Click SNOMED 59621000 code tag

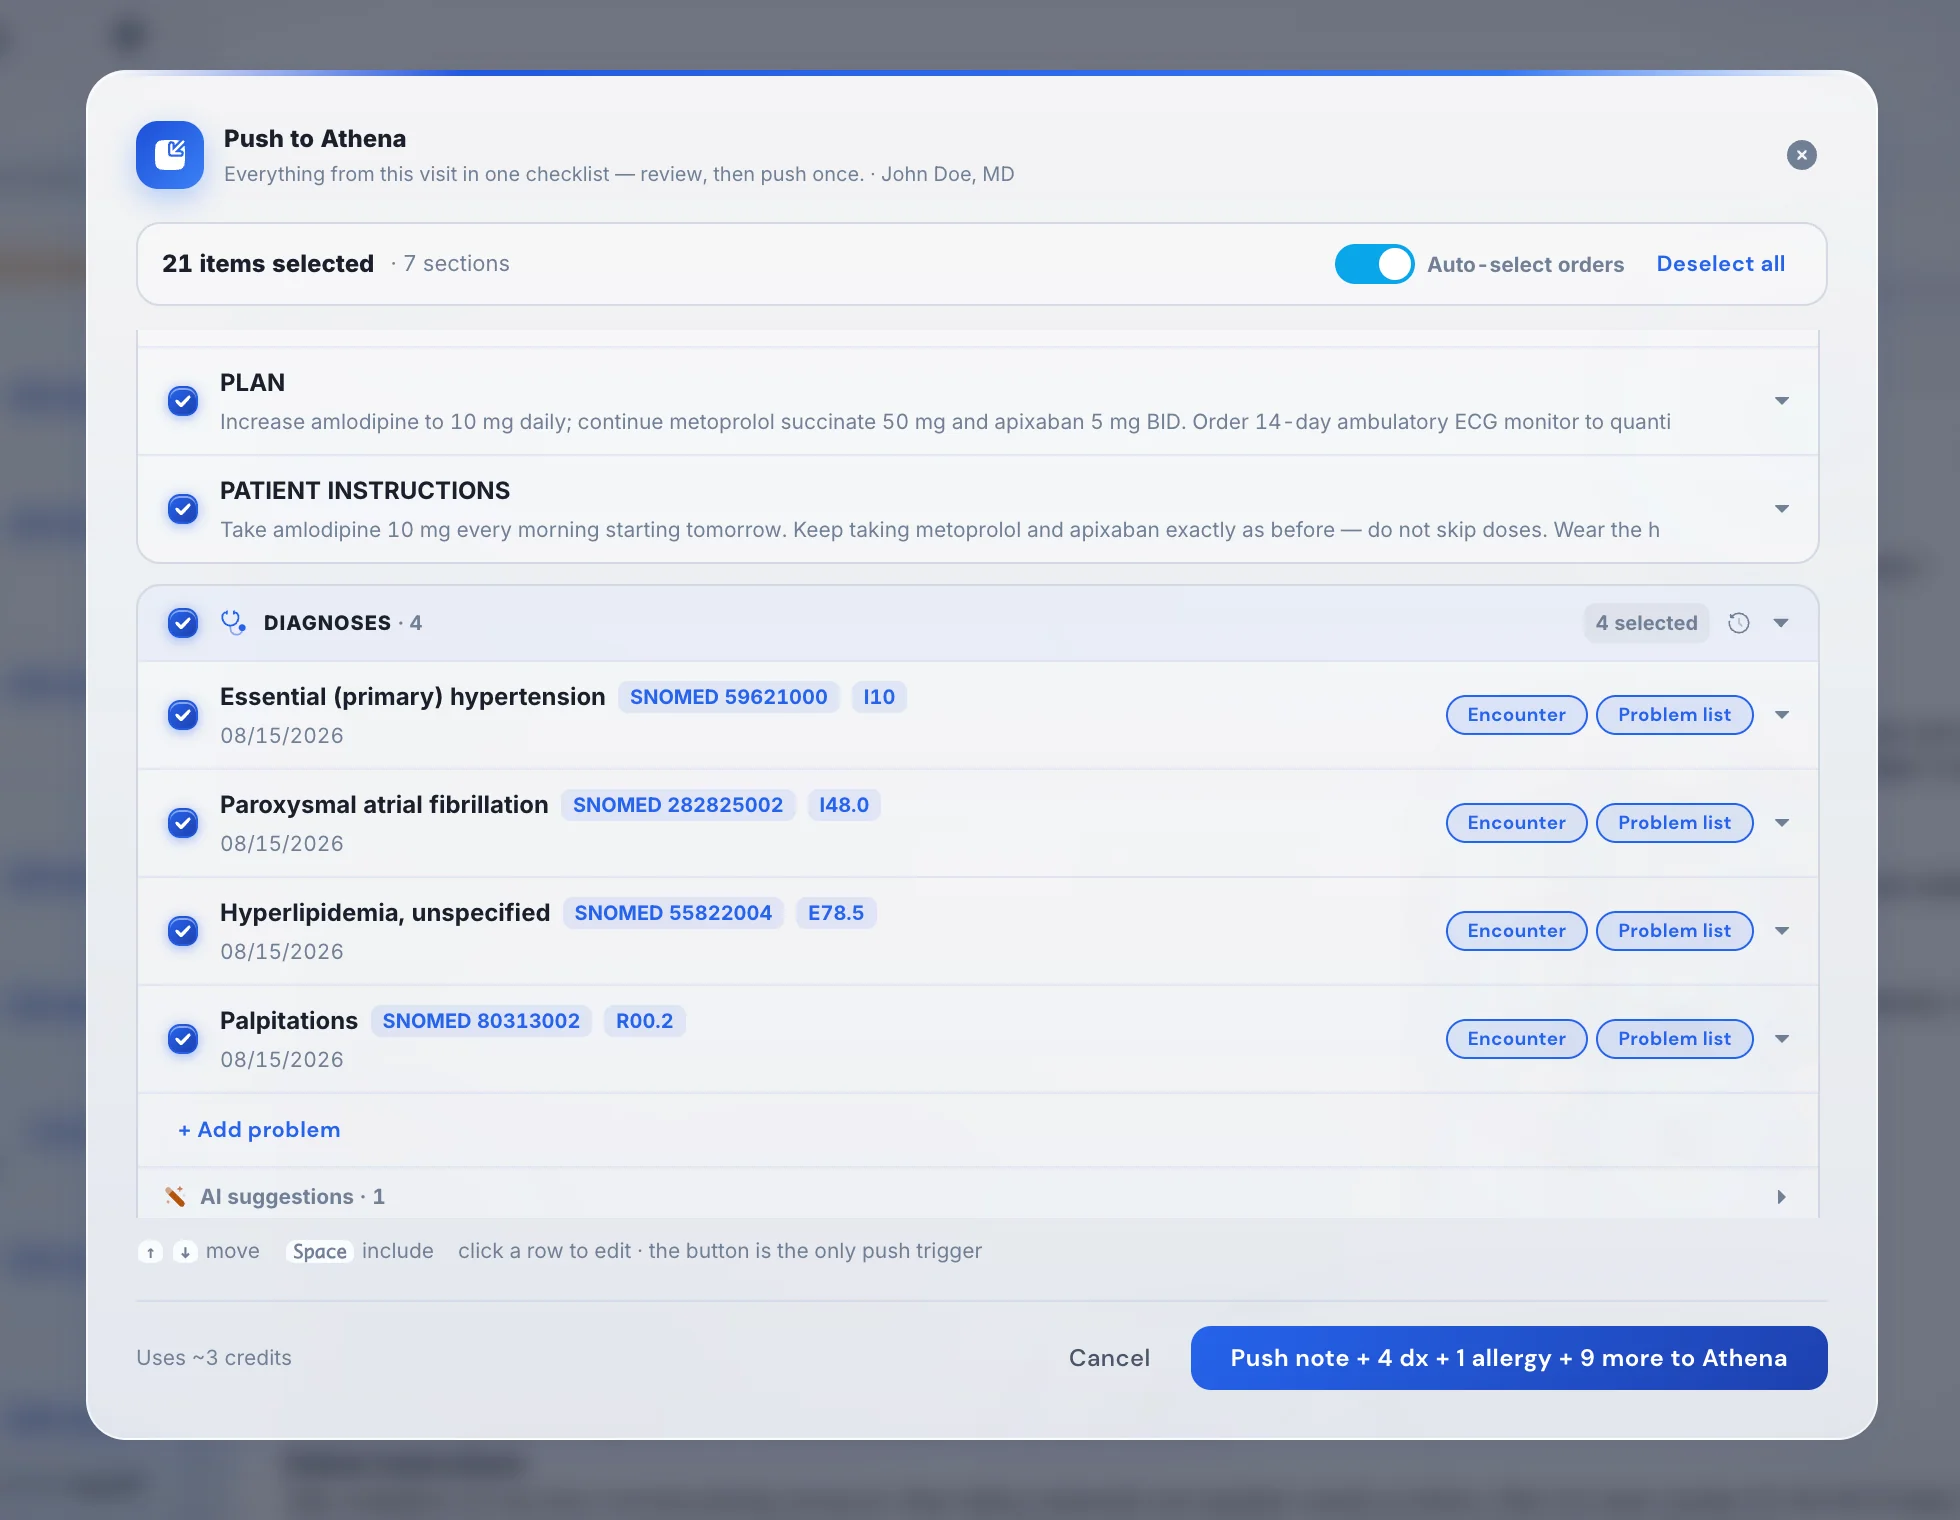coord(728,697)
